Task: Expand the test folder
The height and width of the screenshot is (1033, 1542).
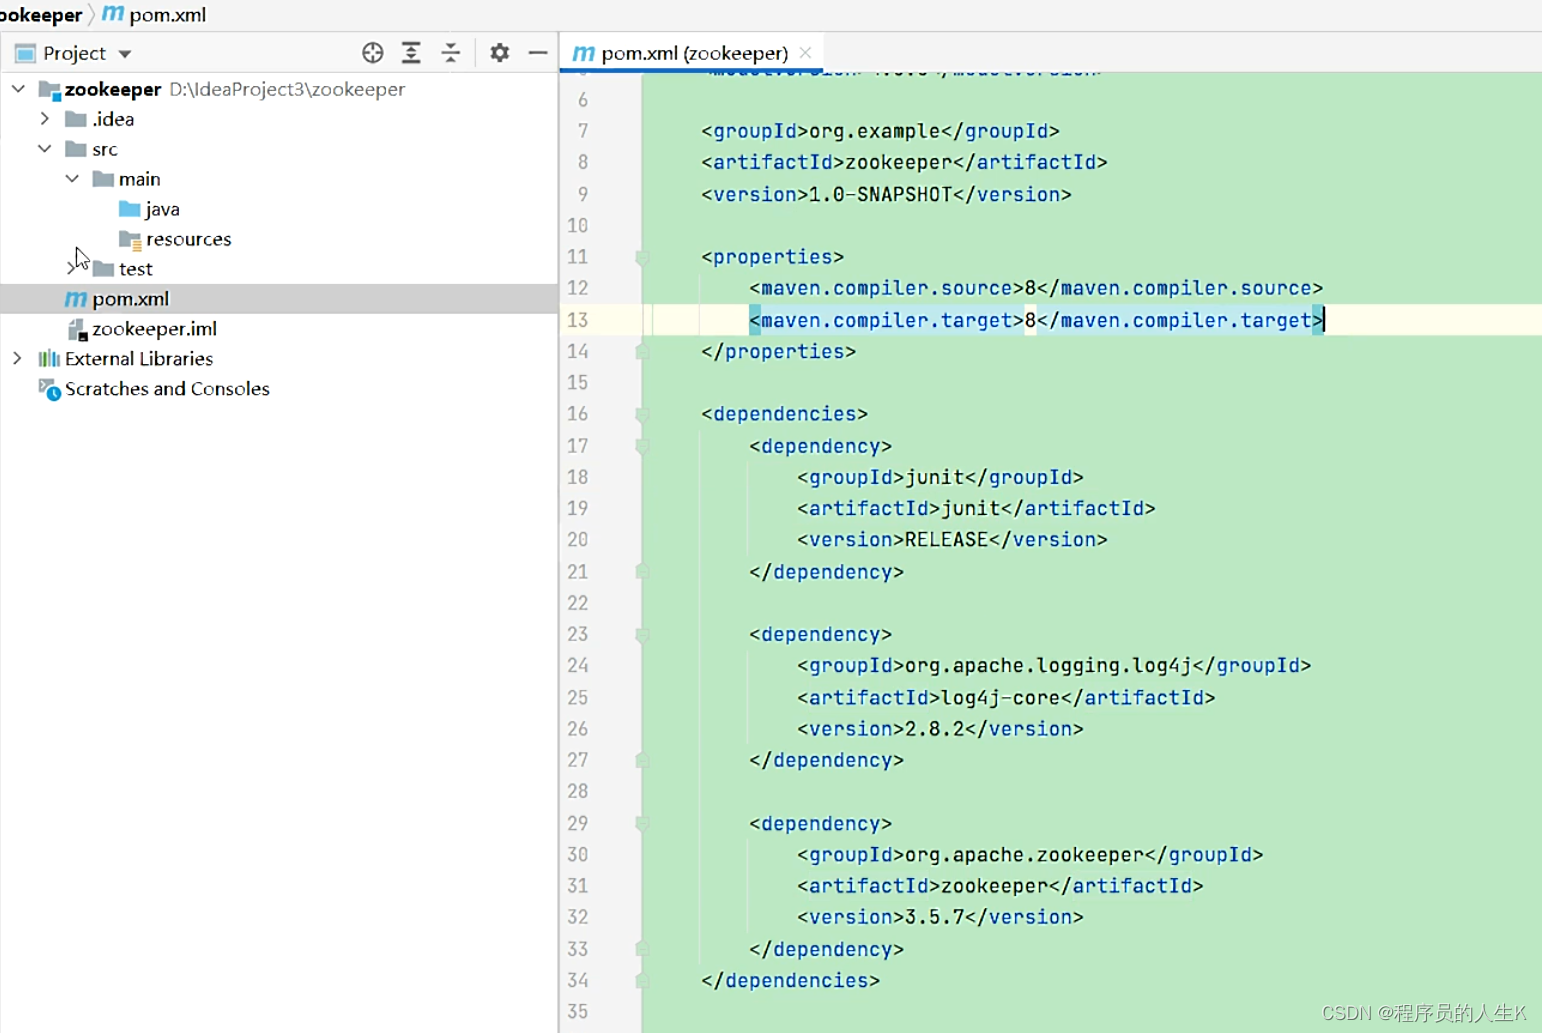Action: (72, 269)
